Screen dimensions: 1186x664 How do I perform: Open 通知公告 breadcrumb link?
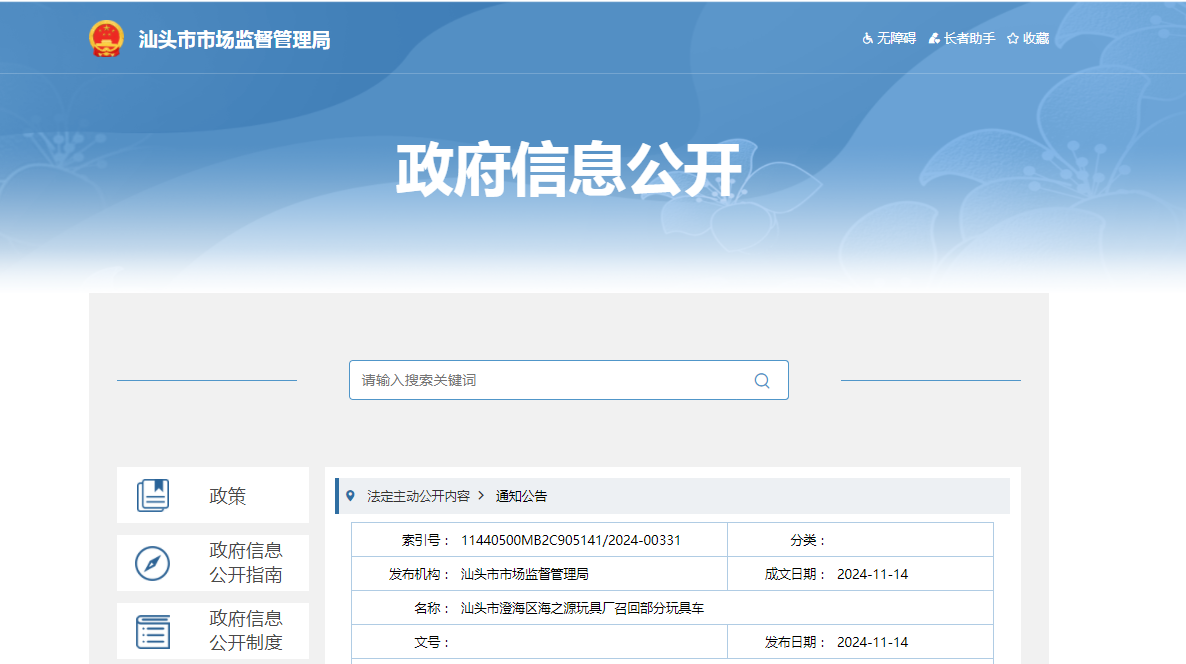(x=521, y=496)
